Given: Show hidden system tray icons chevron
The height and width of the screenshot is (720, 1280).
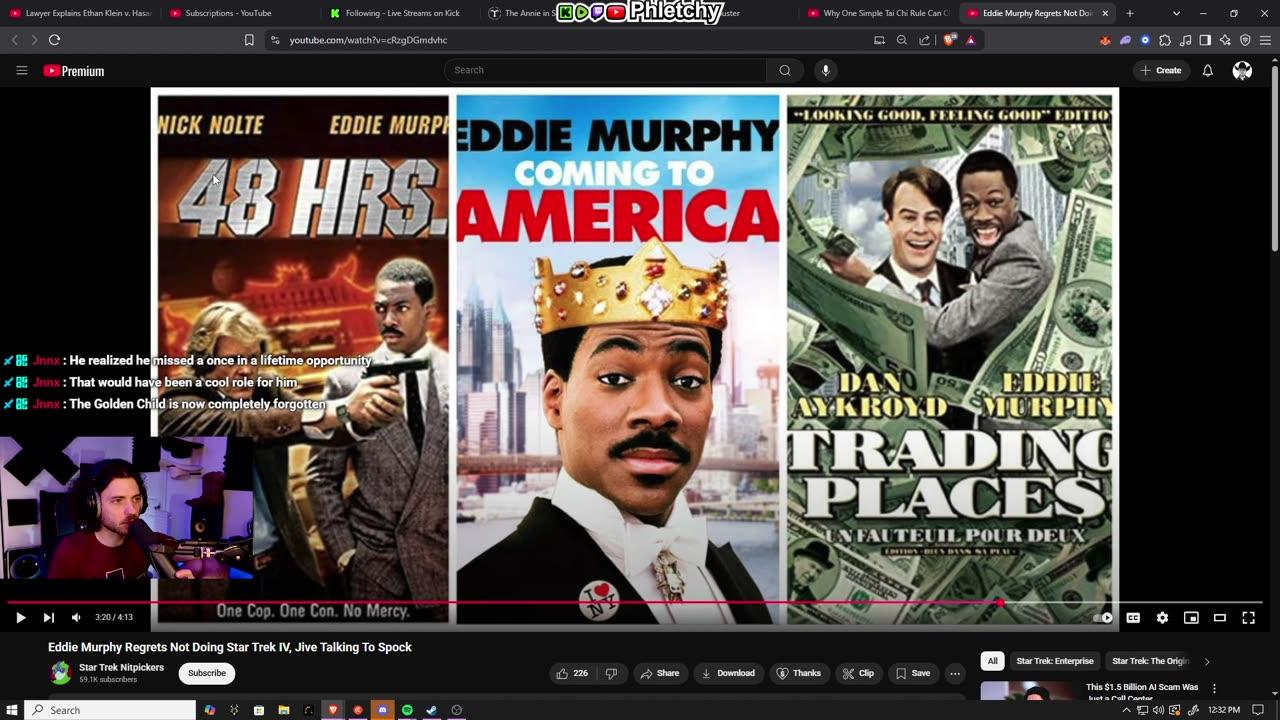Looking at the screenshot, I should coord(1126,710).
